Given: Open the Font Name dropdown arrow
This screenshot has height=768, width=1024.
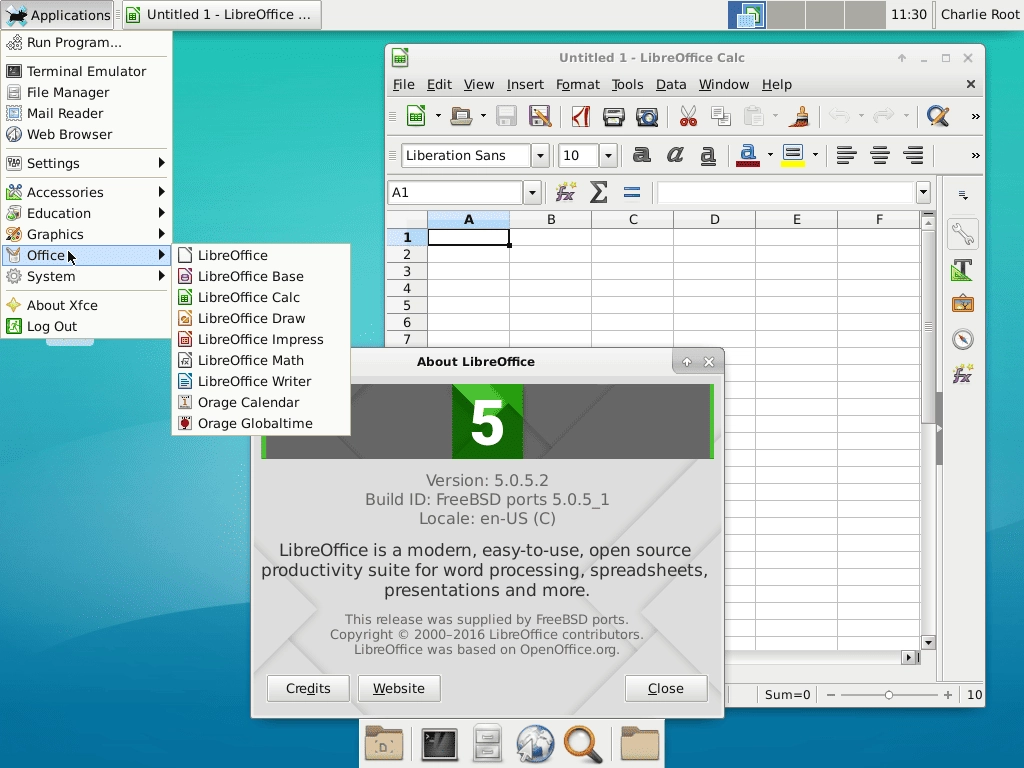Looking at the screenshot, I should pyautogui.click(x=540, y=155).
